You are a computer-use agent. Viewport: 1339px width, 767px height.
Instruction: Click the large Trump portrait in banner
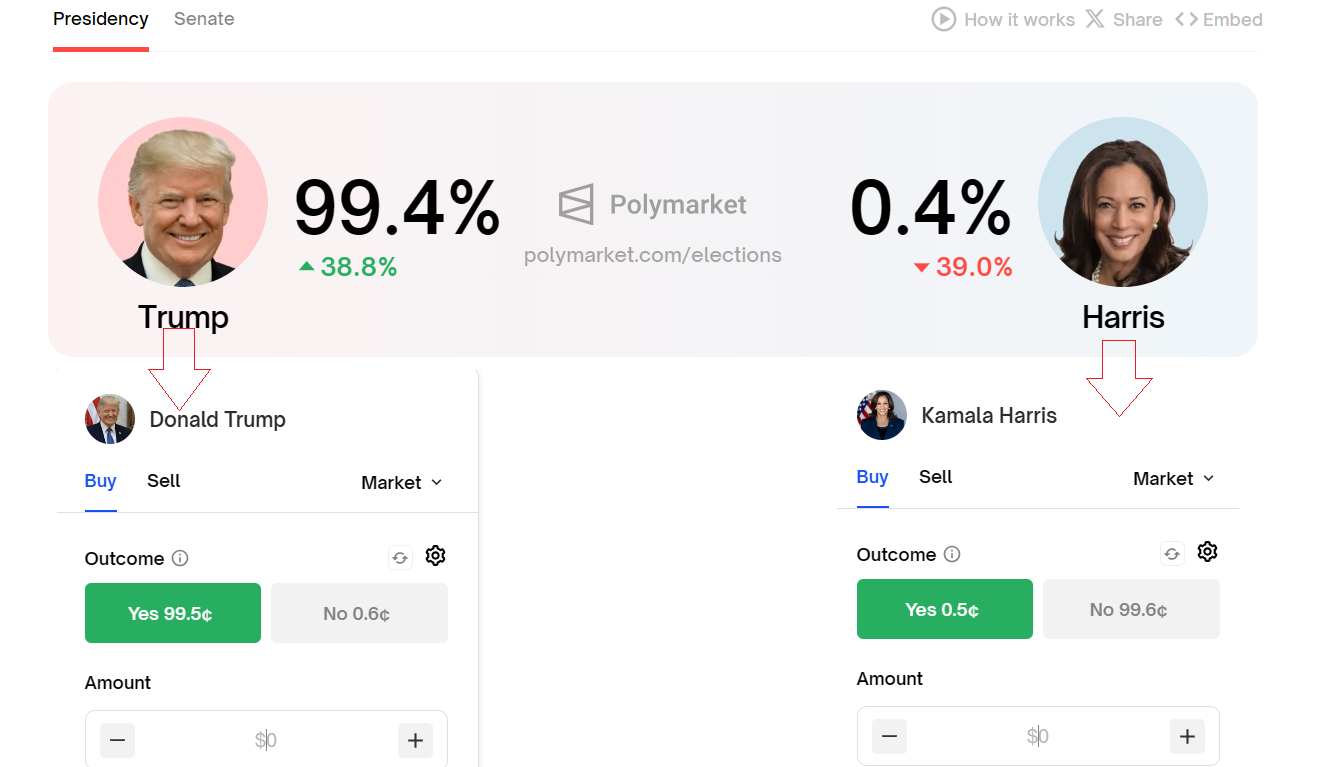pyautogui.click(x=183, y=202)
